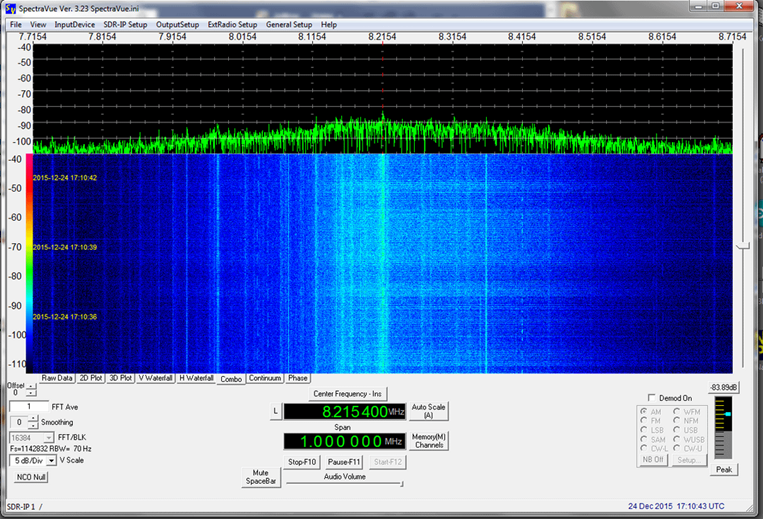
Task: Open the SDR-IP Setup menu
Action: (125, 24)
